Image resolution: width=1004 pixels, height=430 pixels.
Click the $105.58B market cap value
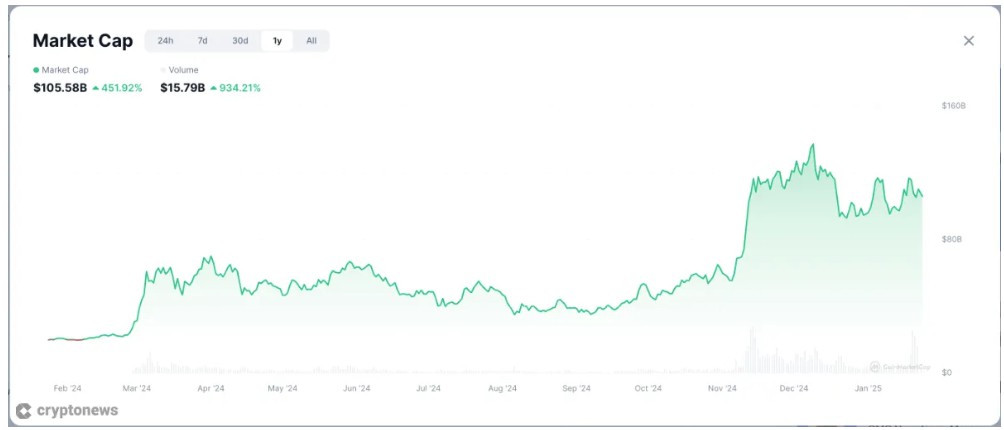pyautogui.click(x=60, y=88)
